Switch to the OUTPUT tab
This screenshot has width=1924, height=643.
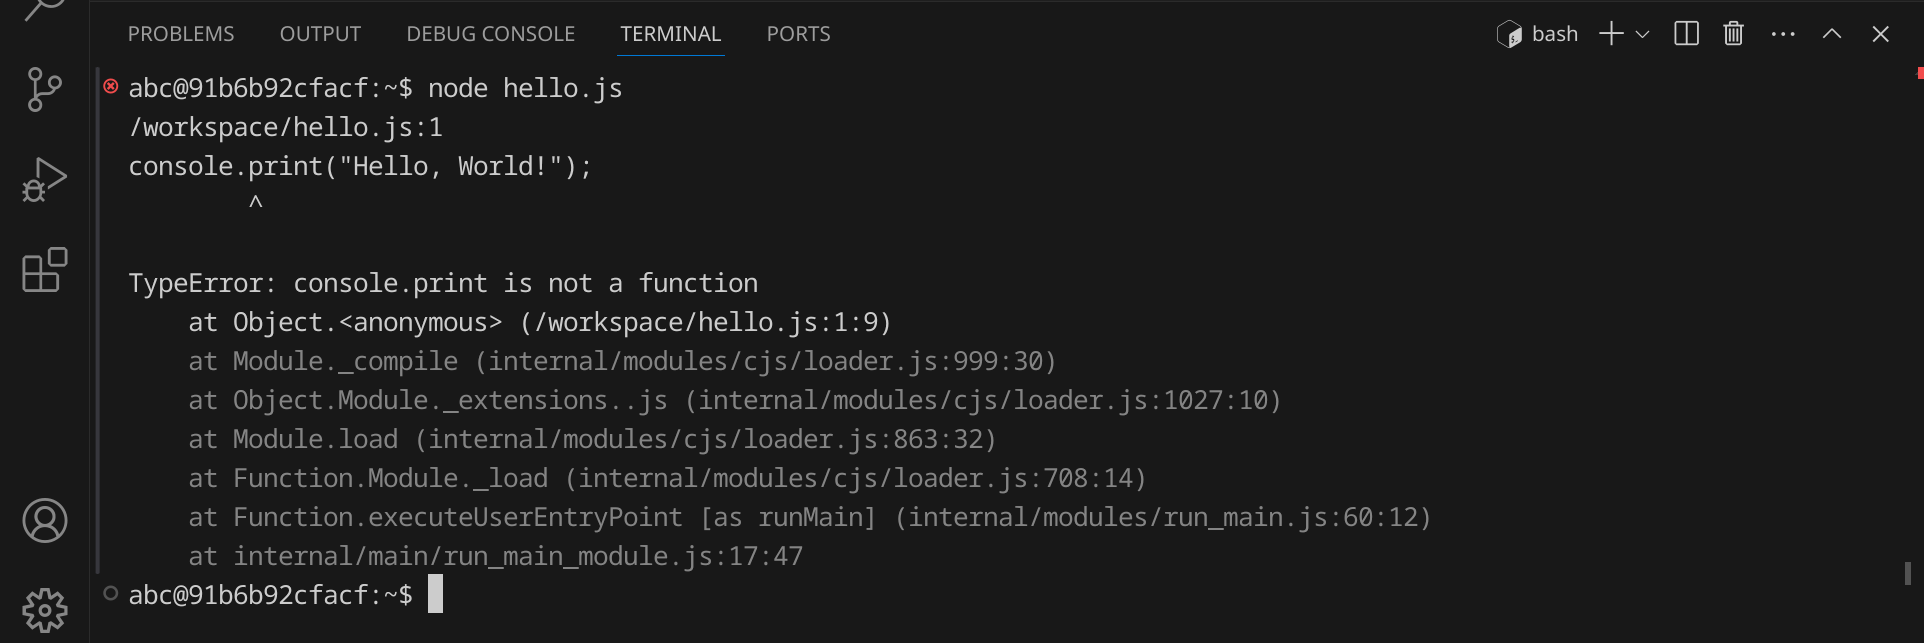[320, 34]
